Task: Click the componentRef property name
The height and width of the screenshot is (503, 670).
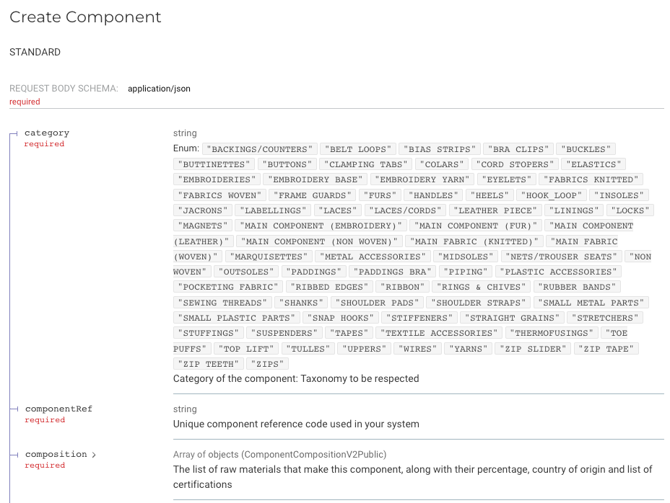Action: pos(59,409)
